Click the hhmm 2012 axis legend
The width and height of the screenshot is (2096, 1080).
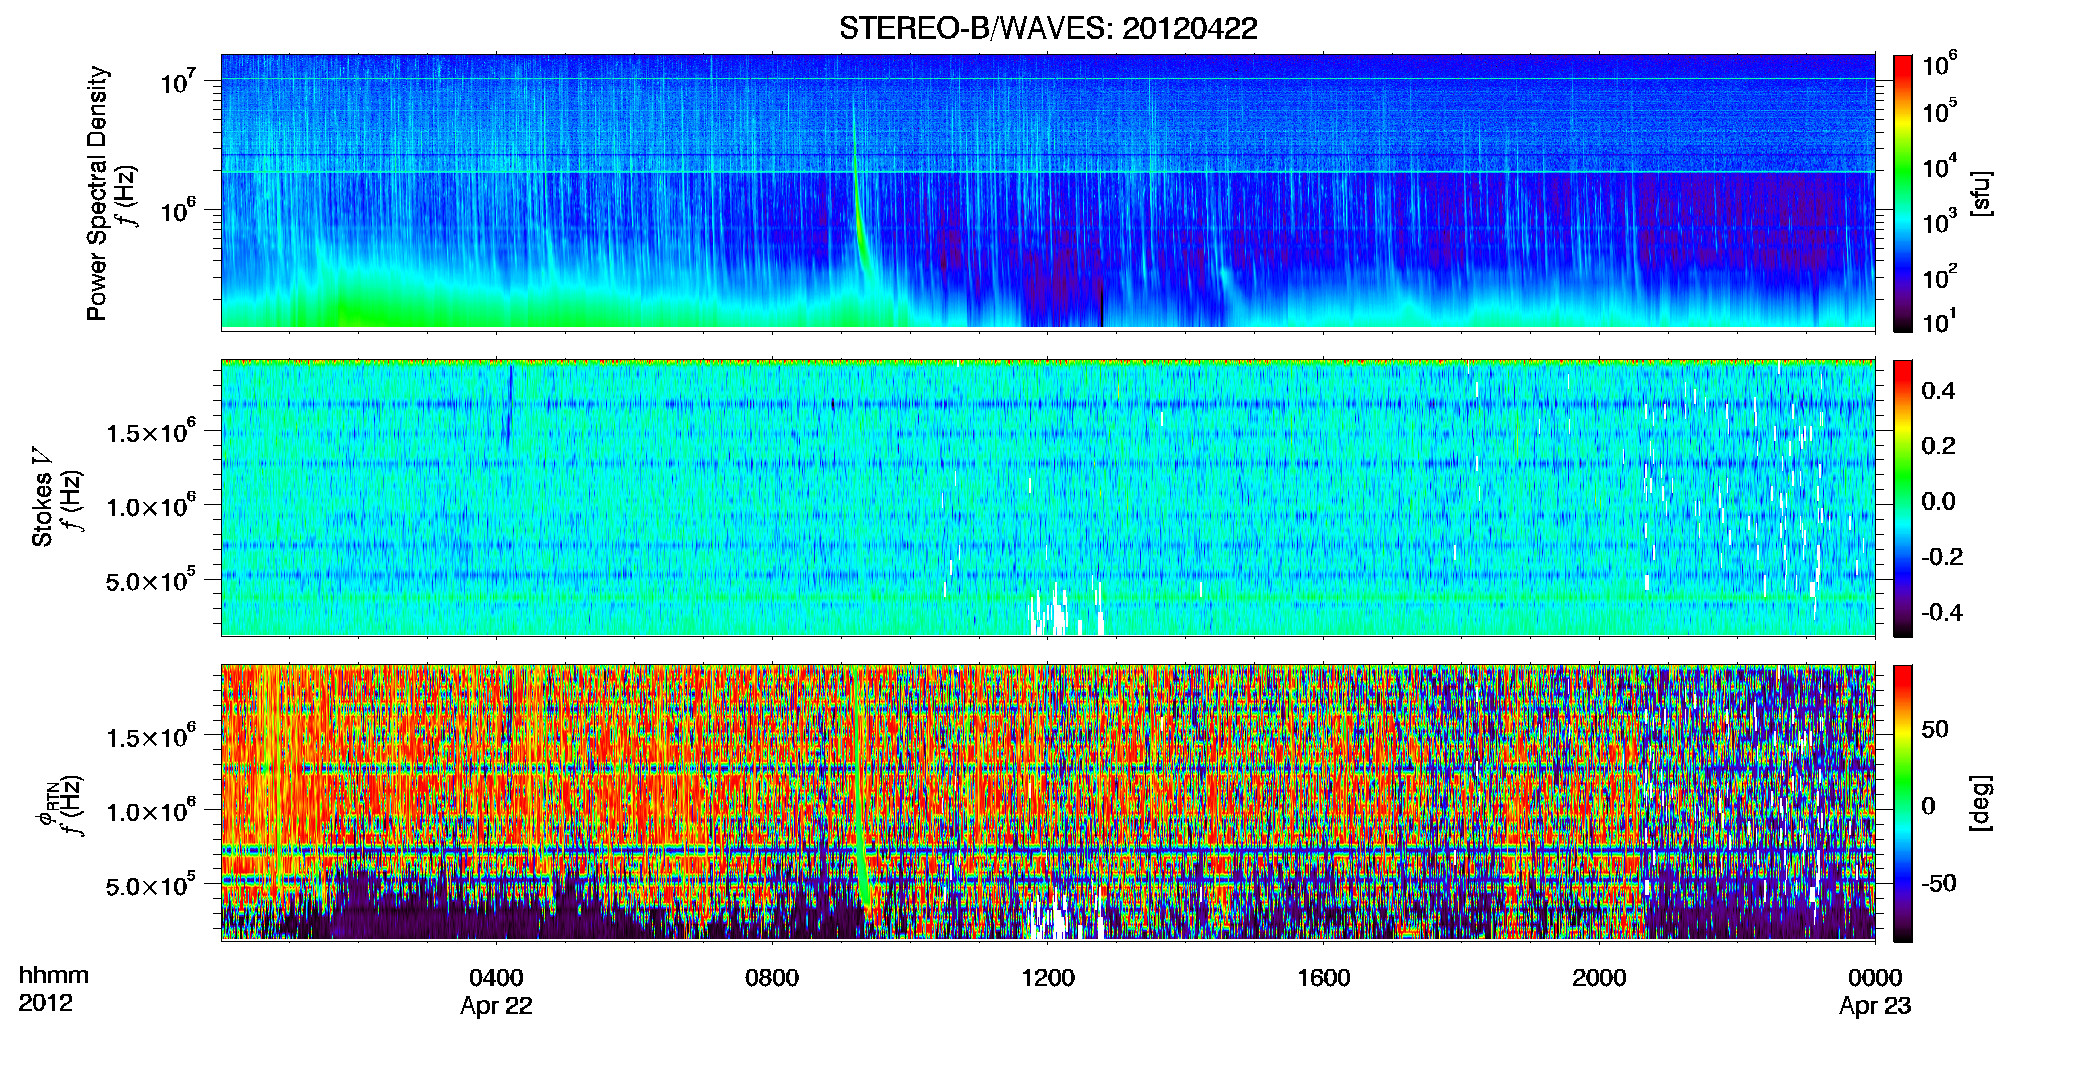coord(53,989)
